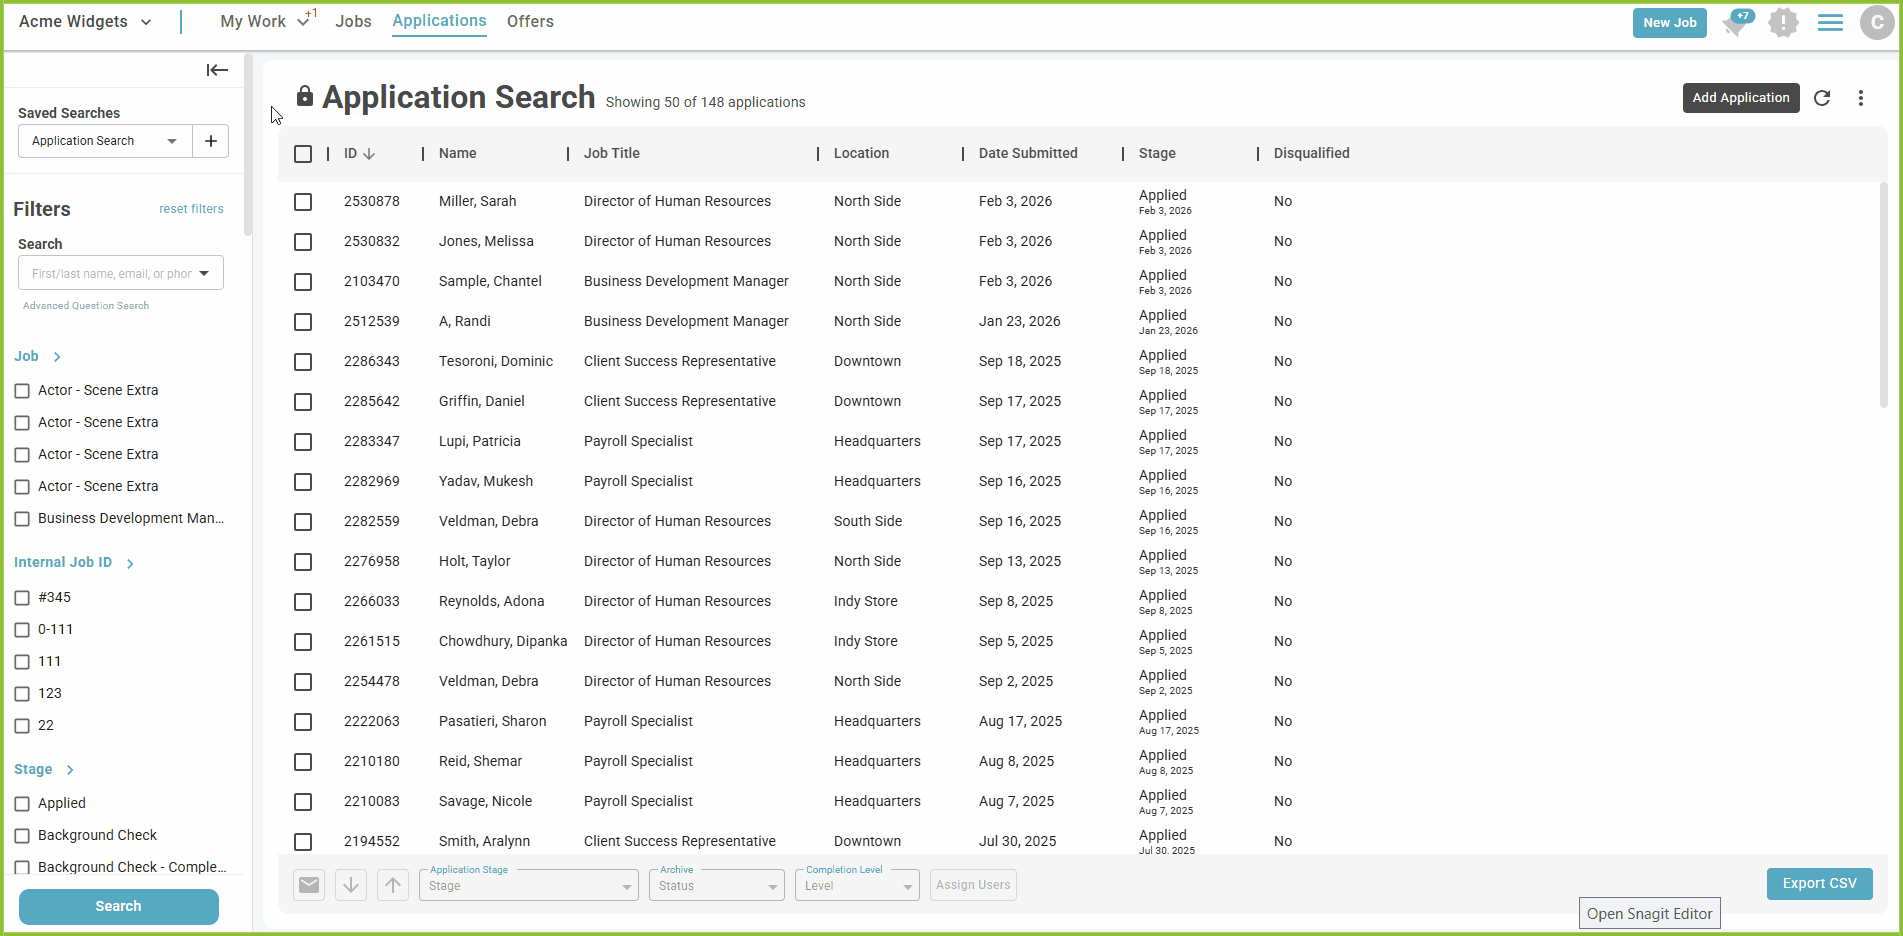Click the move up arrow button
Image resolution: width=1903 pixels, height=936 pixels.
(x=393, y=885)
